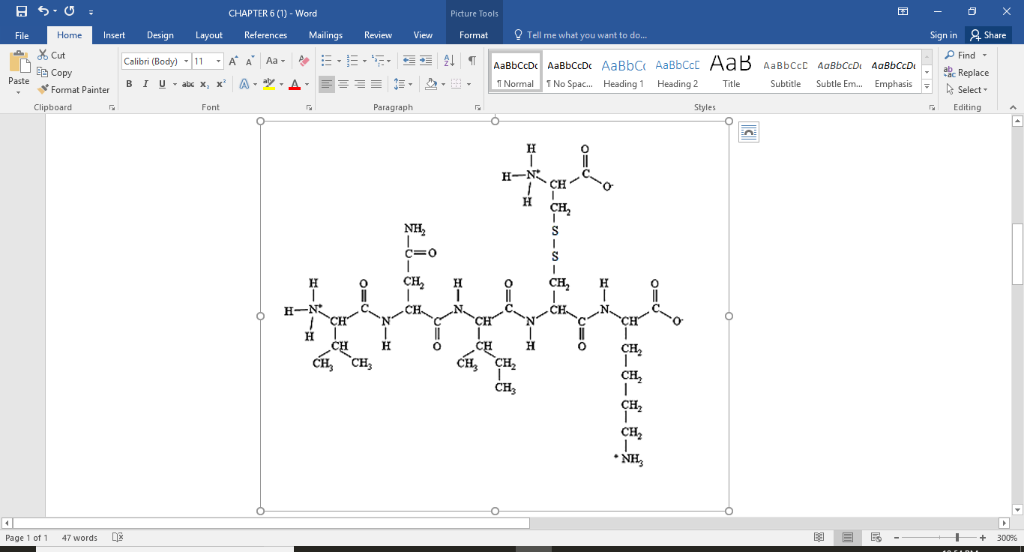Apply the Title style
Image resolution: width=1024 pixels, height=552 pixels.
click(731, 72)
